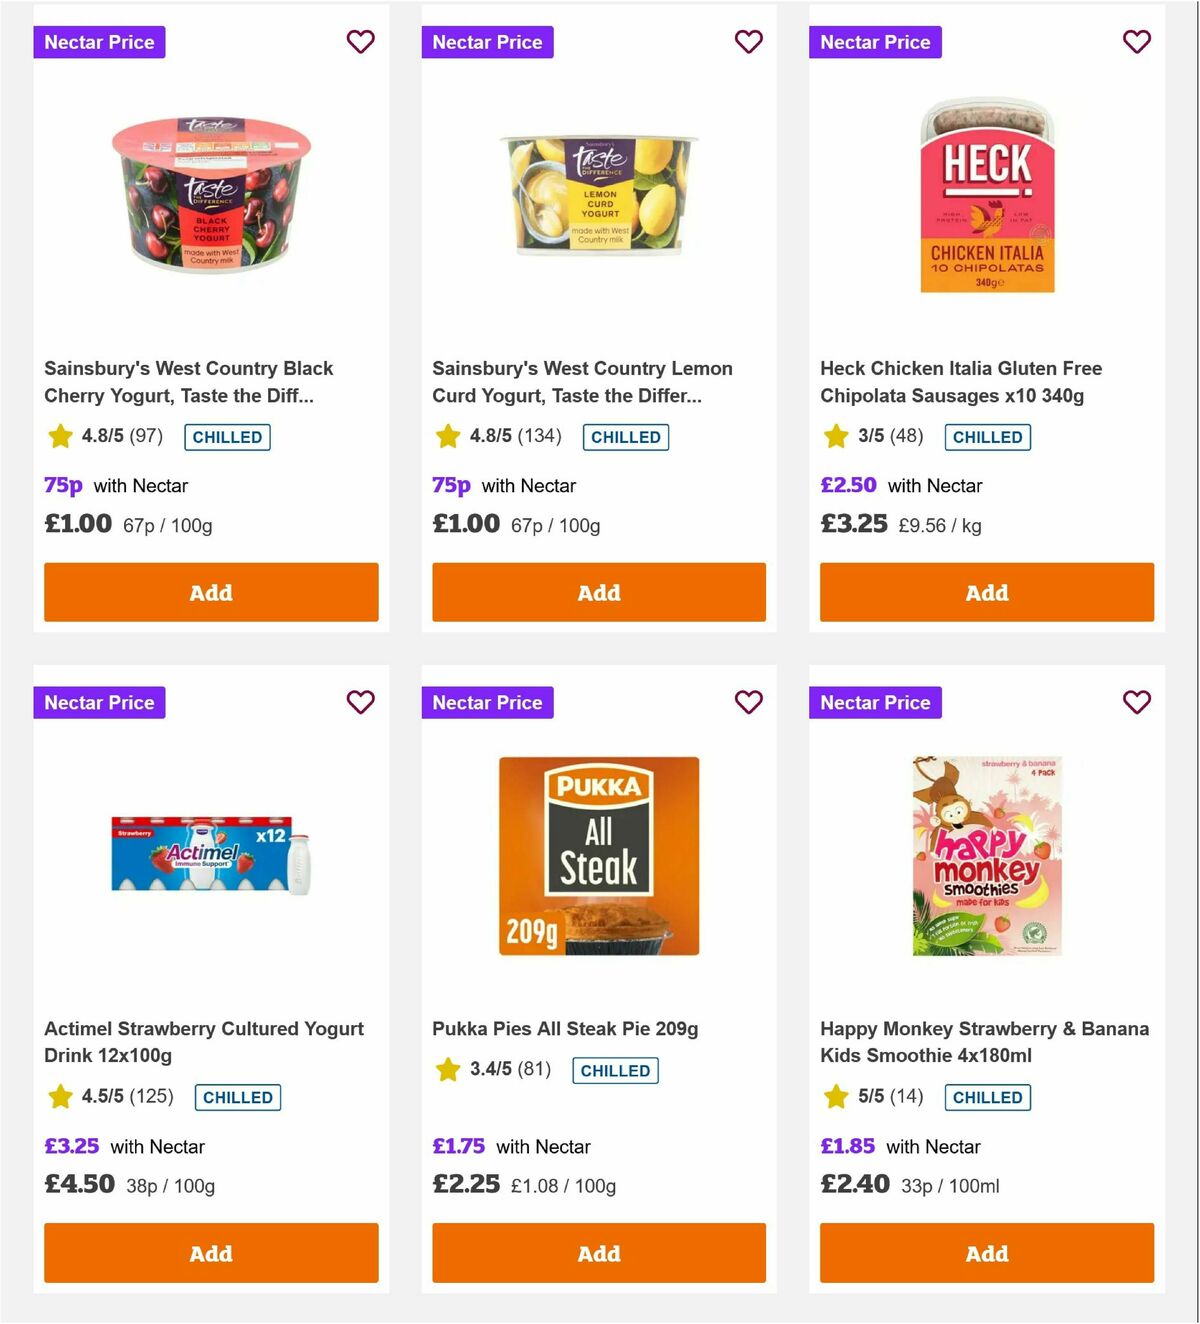
Task: Add Heck Chipolata Sausages to basket
Action: (986, 592)
